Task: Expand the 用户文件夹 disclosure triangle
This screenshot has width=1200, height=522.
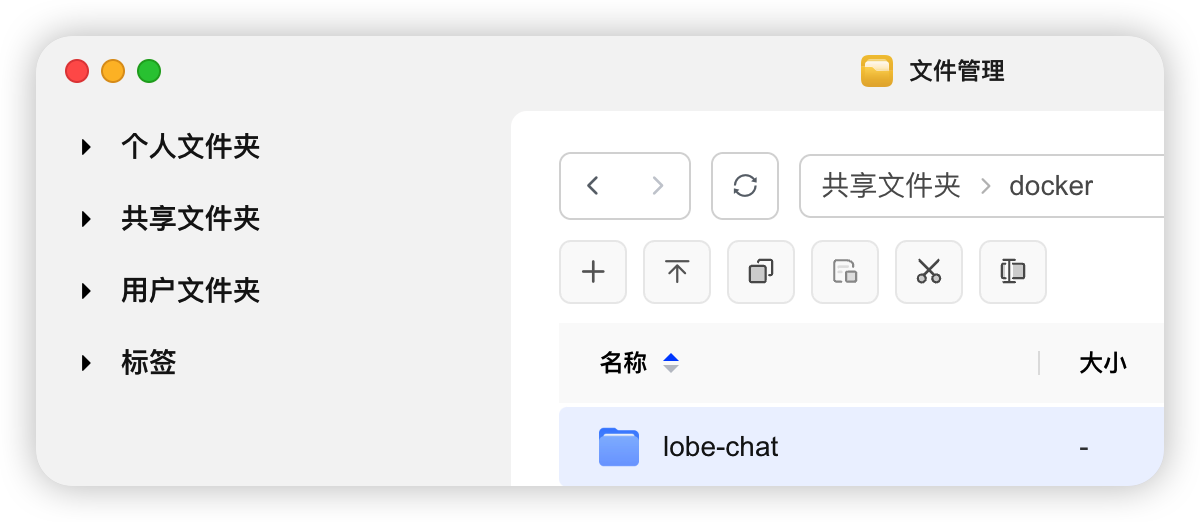Action: pyautogui.click(x=87, y=292)
